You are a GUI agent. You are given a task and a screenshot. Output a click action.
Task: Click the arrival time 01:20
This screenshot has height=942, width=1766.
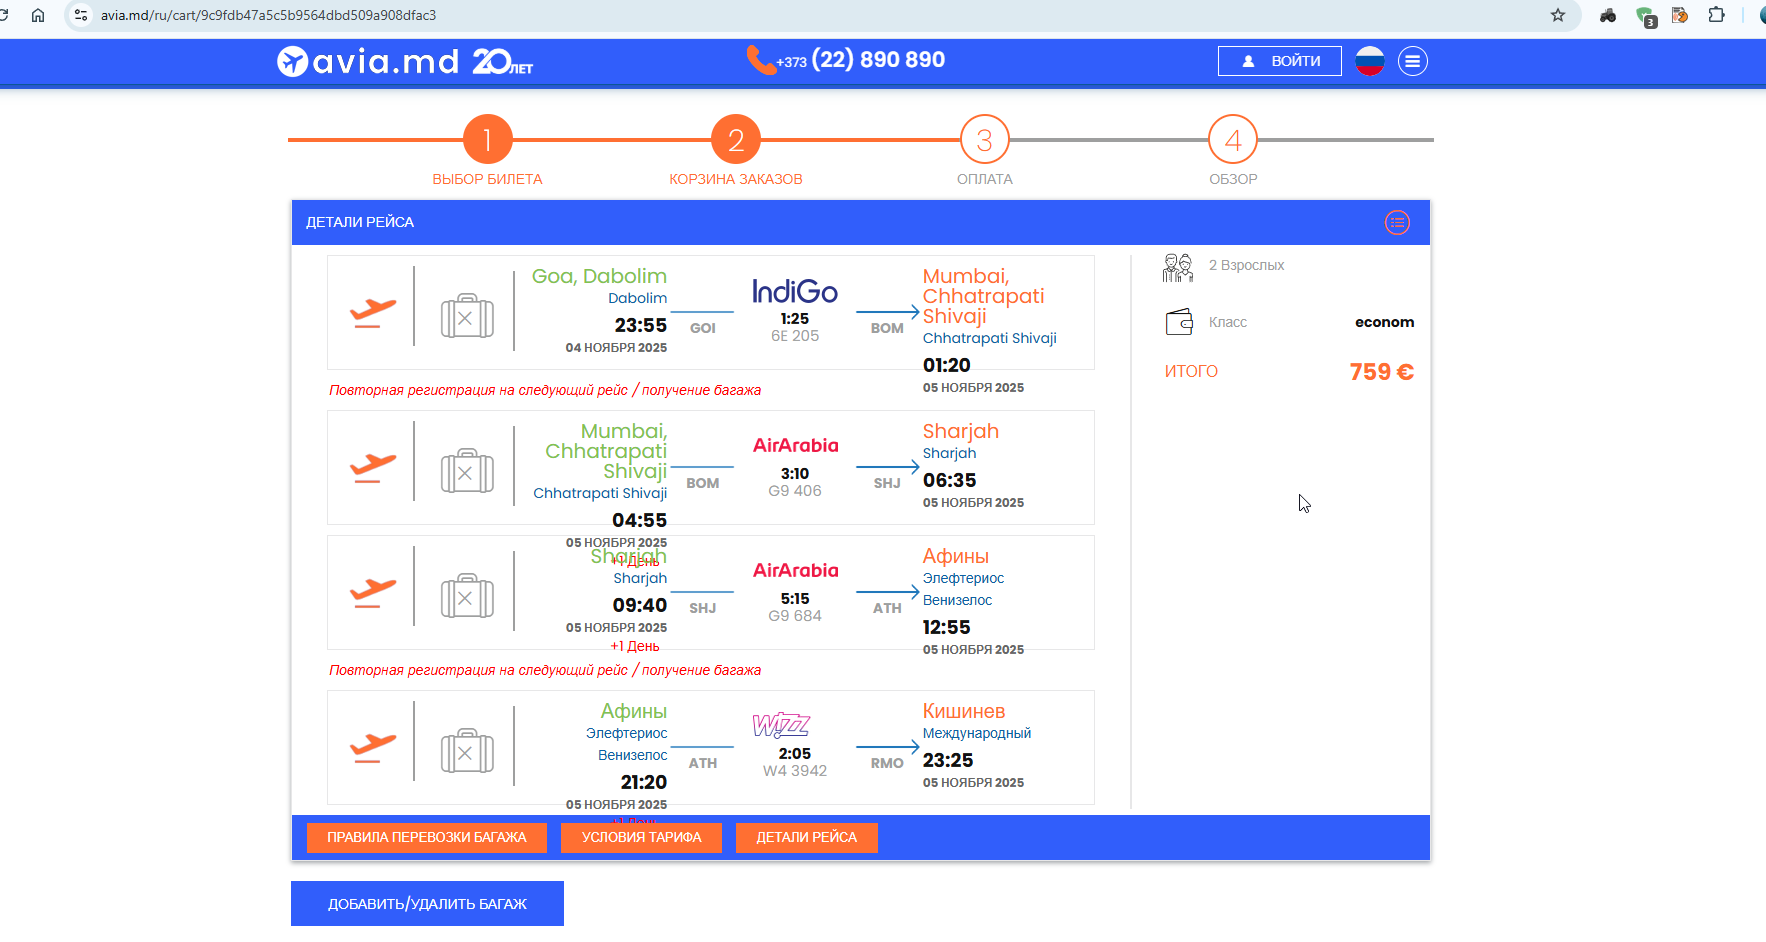(947, 365)
